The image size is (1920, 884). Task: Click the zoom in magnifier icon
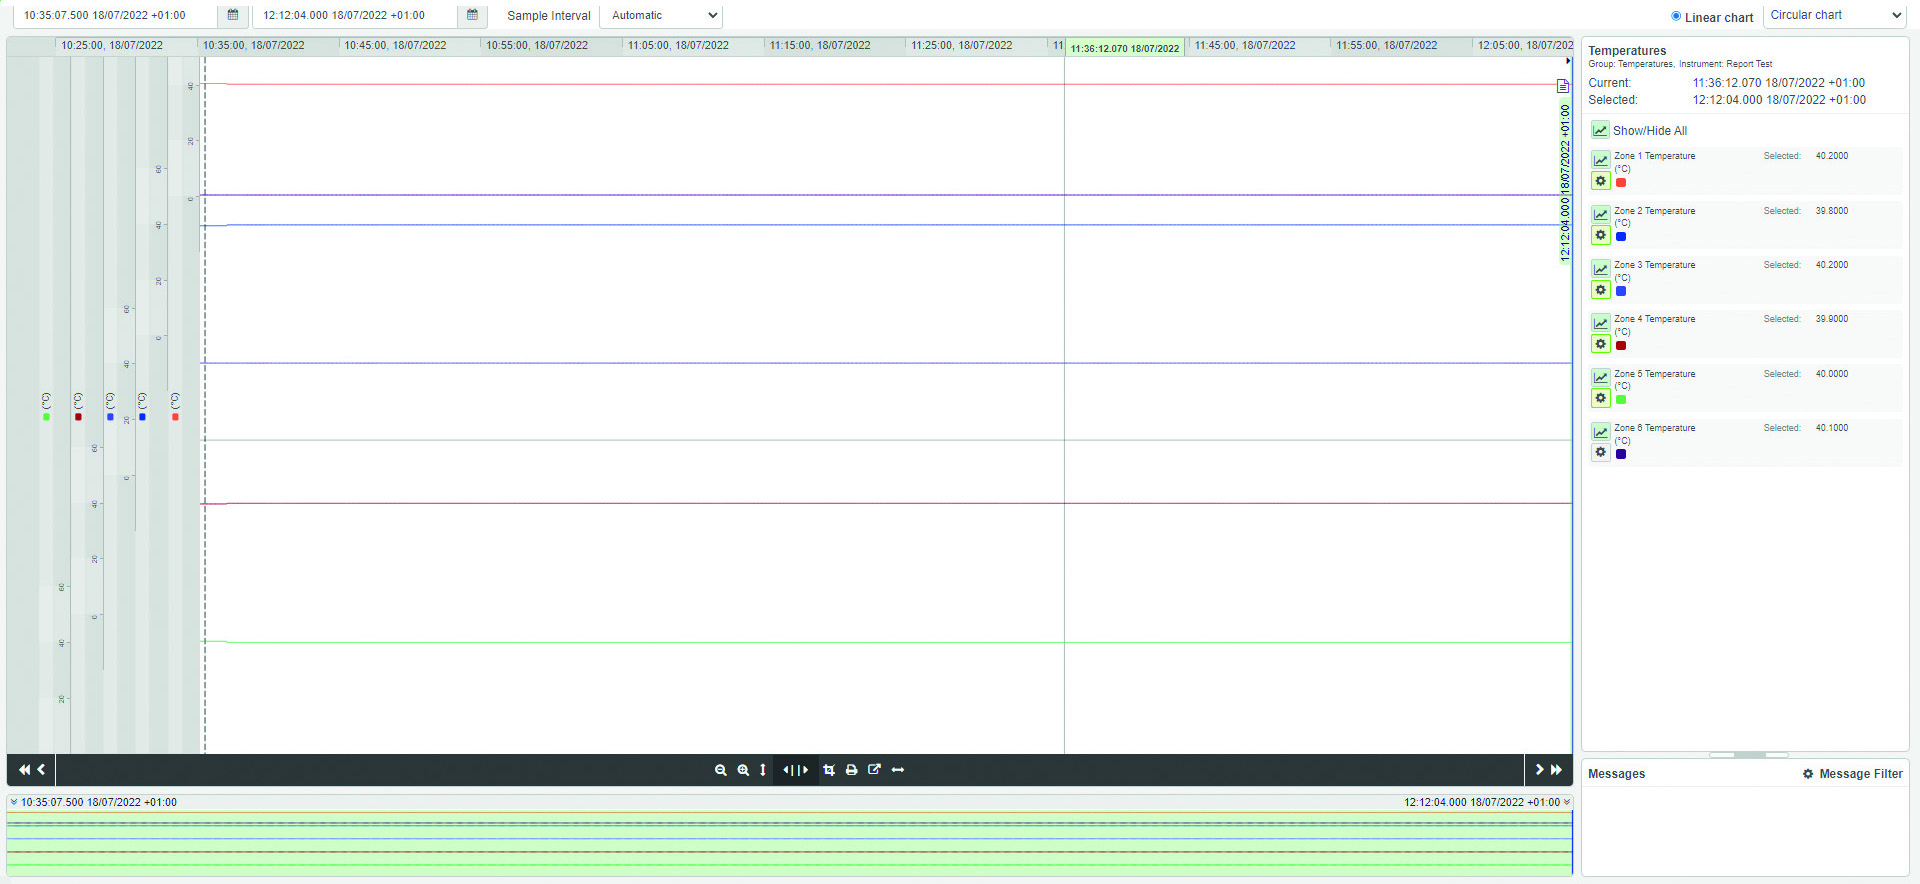point(743,770)
